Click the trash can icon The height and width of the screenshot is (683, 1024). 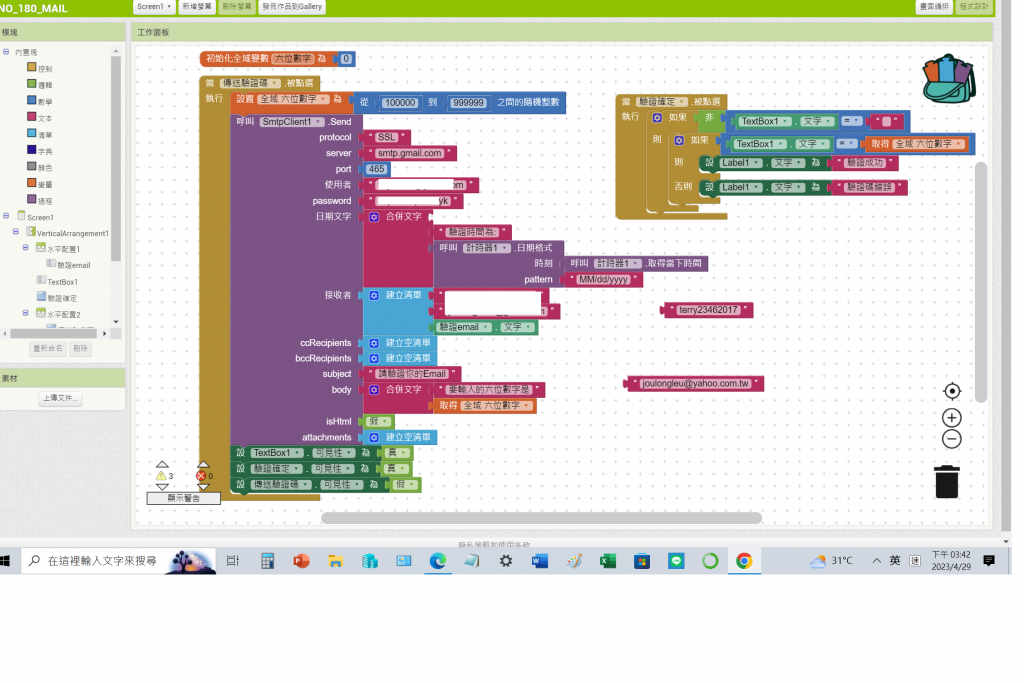pyautogui.click(x=946, y=481)
